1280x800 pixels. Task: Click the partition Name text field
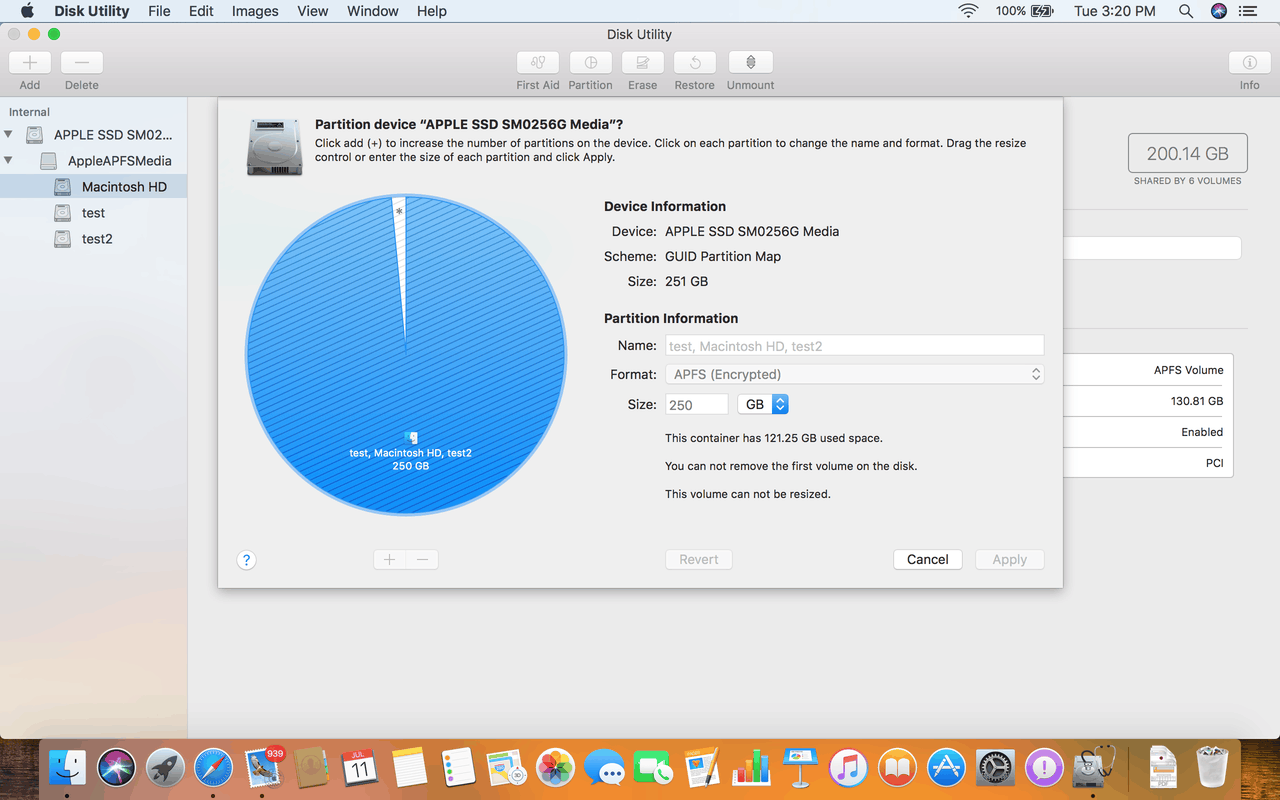click(855, 346)
